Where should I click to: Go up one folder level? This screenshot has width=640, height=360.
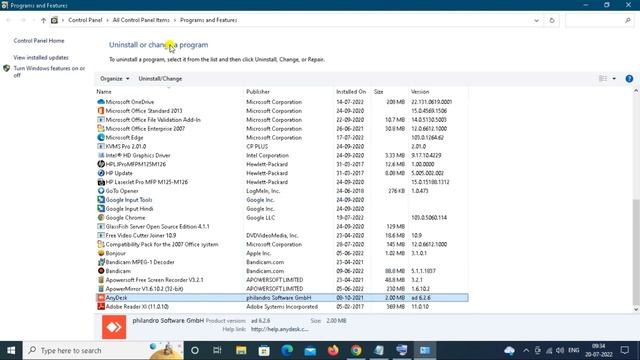point(43,20)
